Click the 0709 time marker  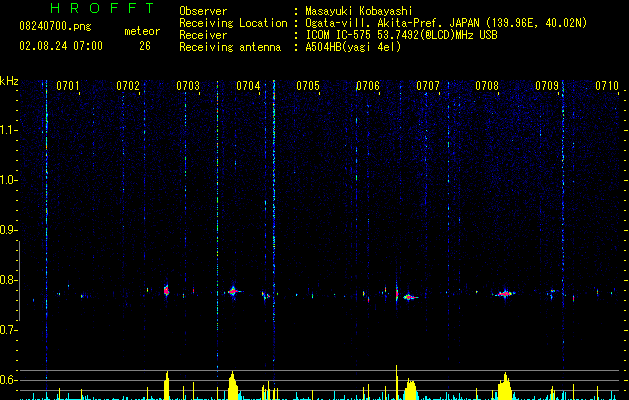coord(547,86)
